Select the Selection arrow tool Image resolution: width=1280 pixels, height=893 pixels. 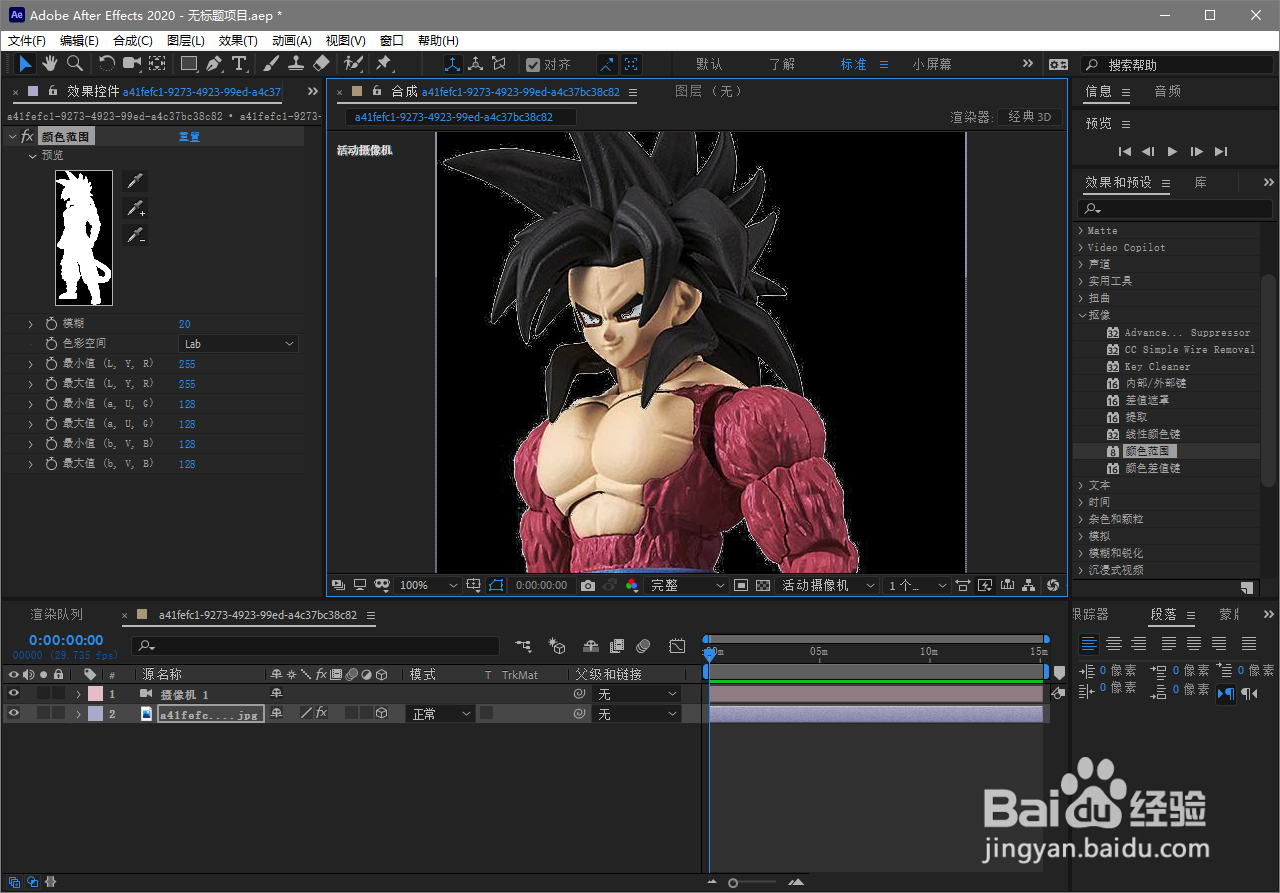click(26, 64)
